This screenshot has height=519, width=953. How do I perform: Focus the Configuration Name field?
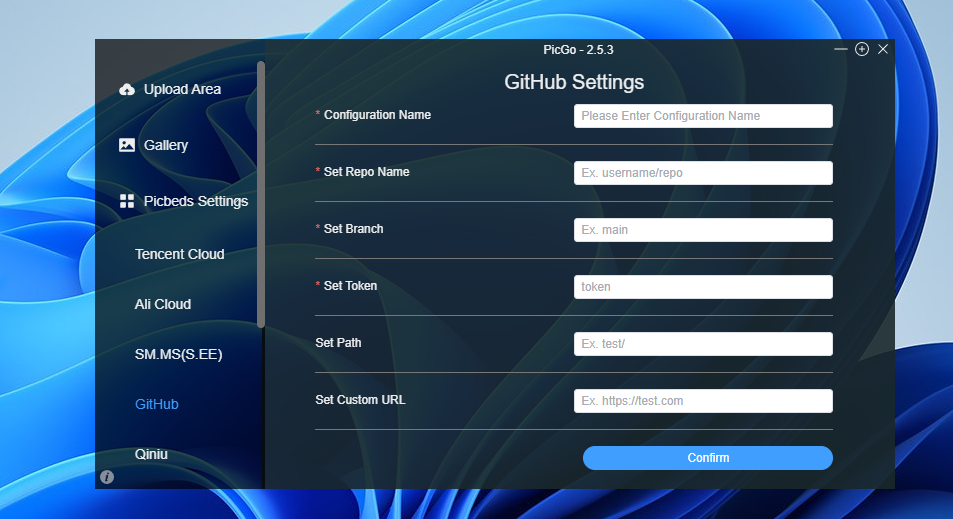tap(703, 116)
